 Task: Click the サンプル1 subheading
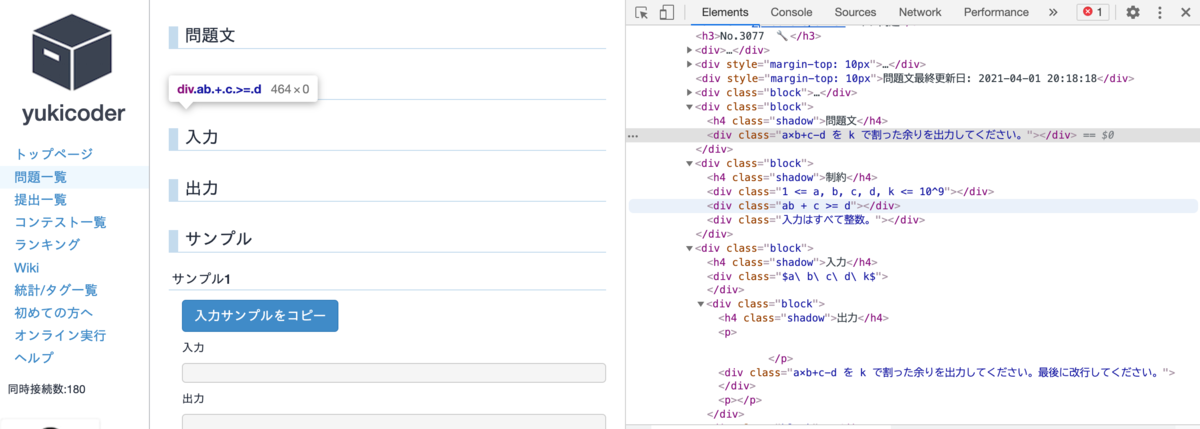pos(201,278)
